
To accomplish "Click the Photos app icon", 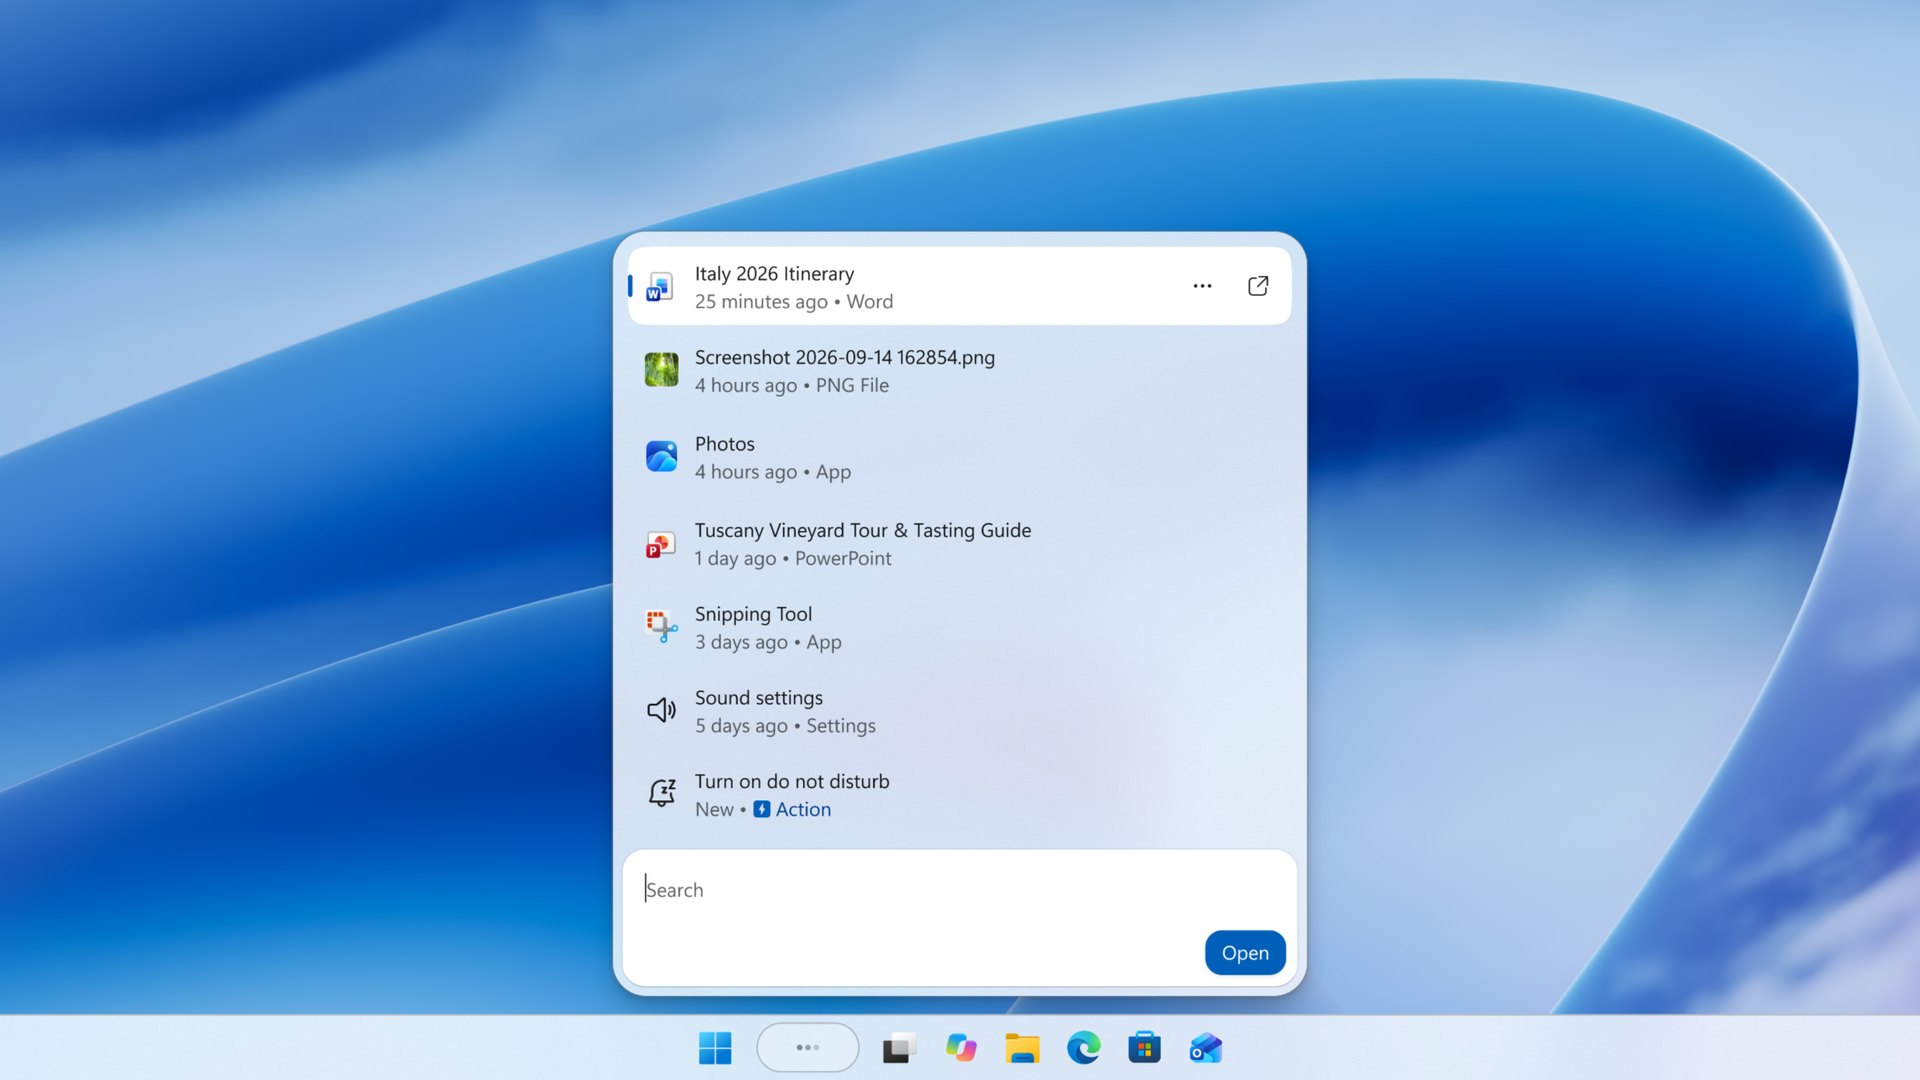I will 661,457.
